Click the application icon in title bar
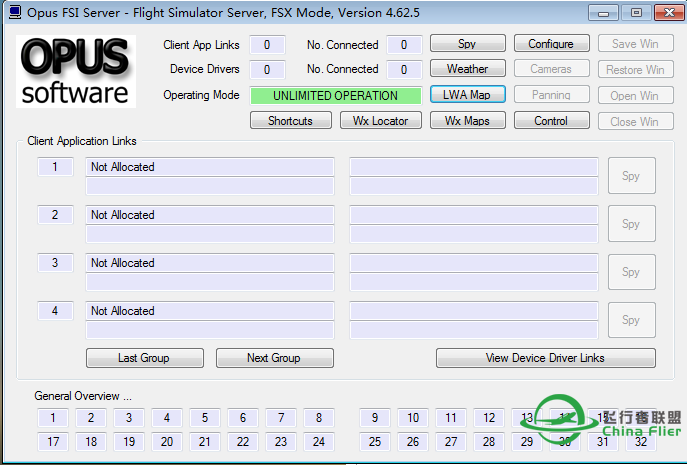Screen dimensions: 687x465 [15, 12]
